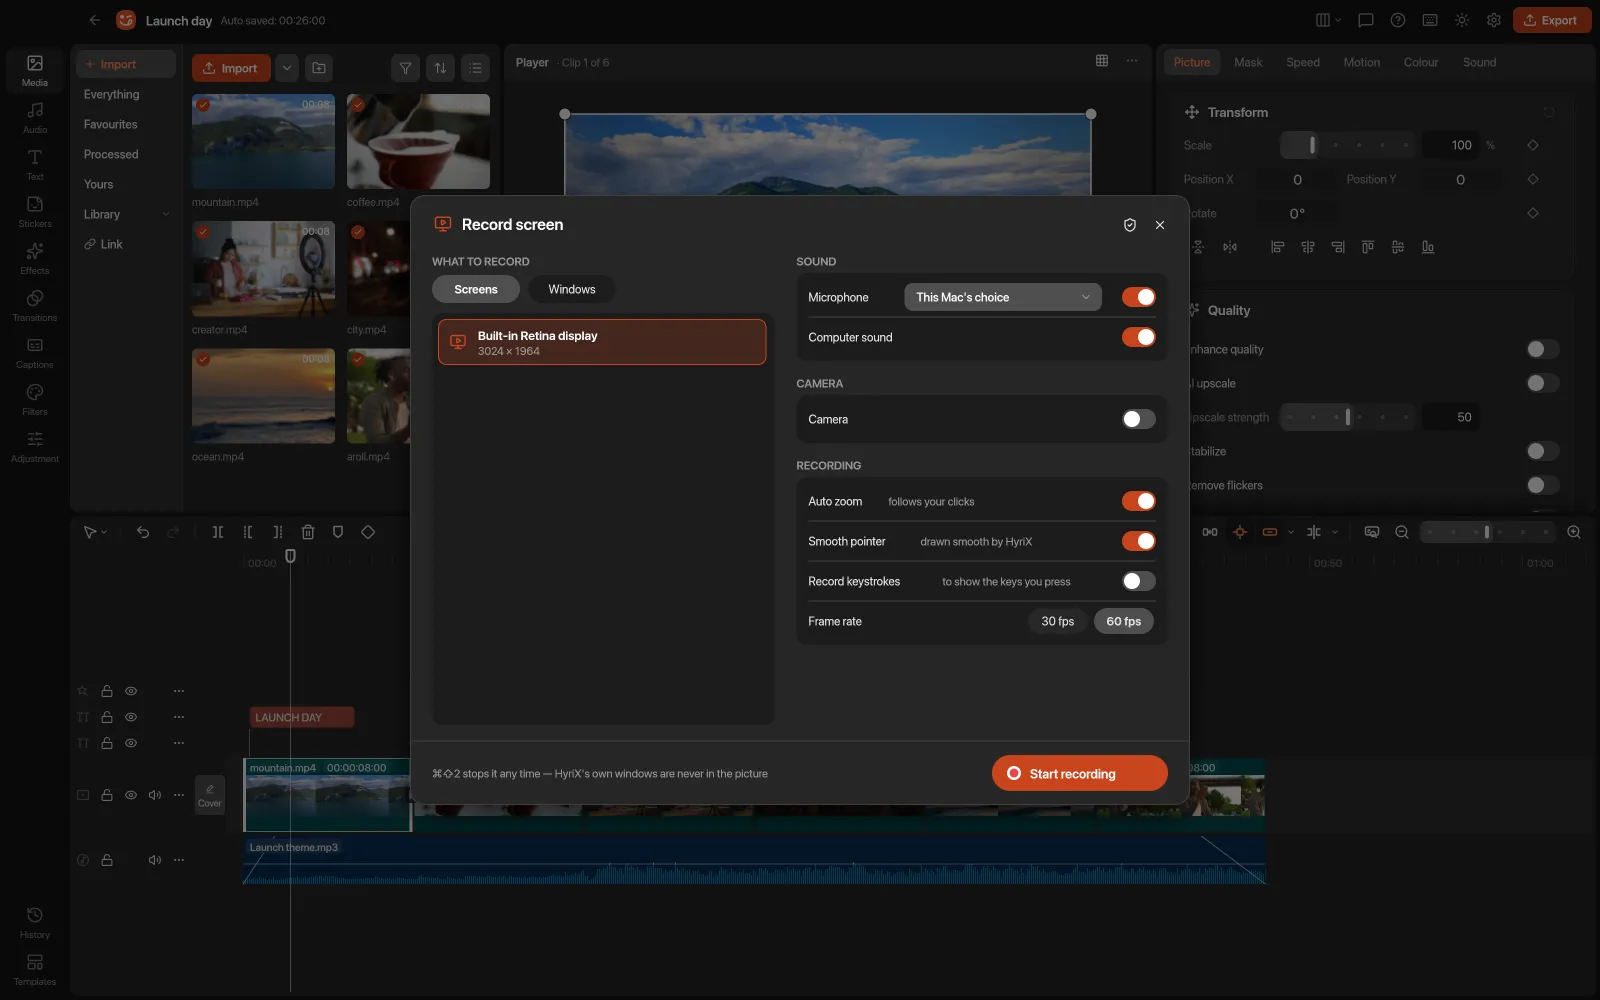Click the back arrow beside Launch day
Screen dimensions: 1600x1000
(95, 20)
